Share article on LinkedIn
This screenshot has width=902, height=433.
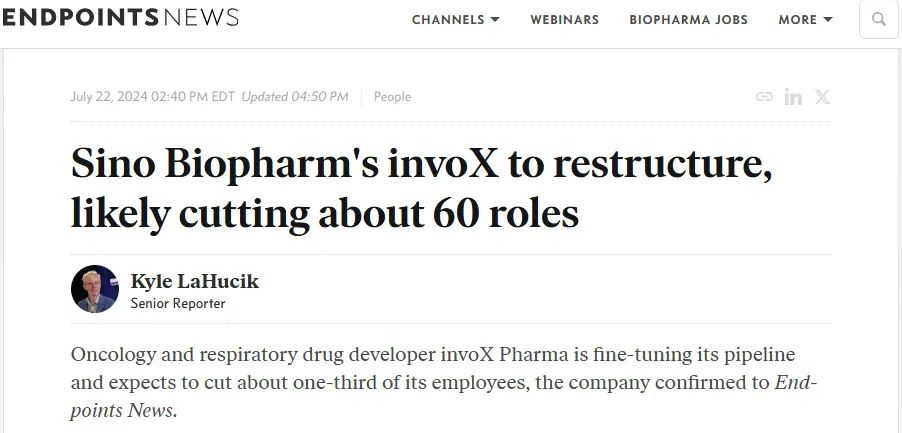[x=794, y=97]
